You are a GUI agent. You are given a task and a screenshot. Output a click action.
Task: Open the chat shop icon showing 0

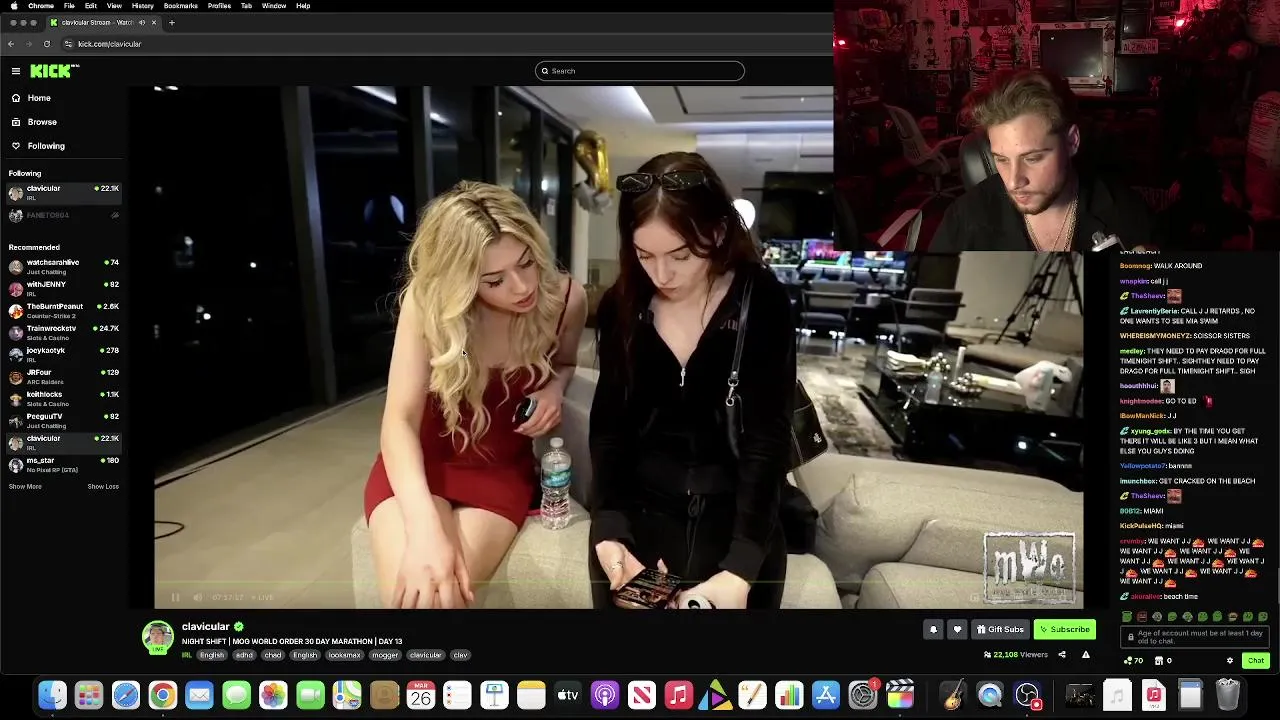point(1163,660)
